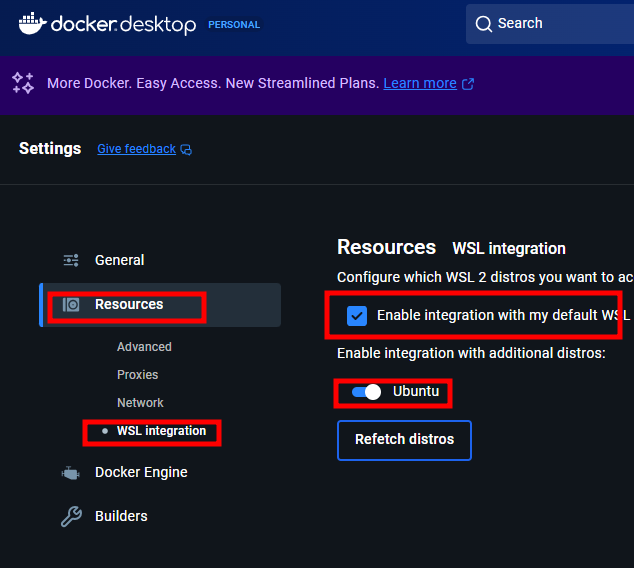Click the external link icon beside Learn more
The image size is (634, 568).
[468, 84]
